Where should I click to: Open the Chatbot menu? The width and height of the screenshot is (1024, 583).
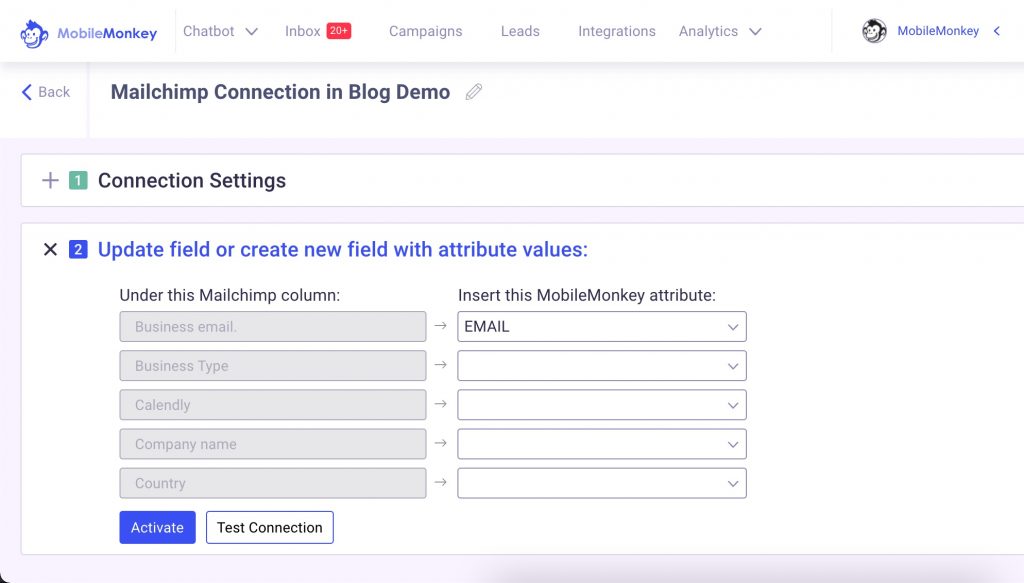click(220, 31)
